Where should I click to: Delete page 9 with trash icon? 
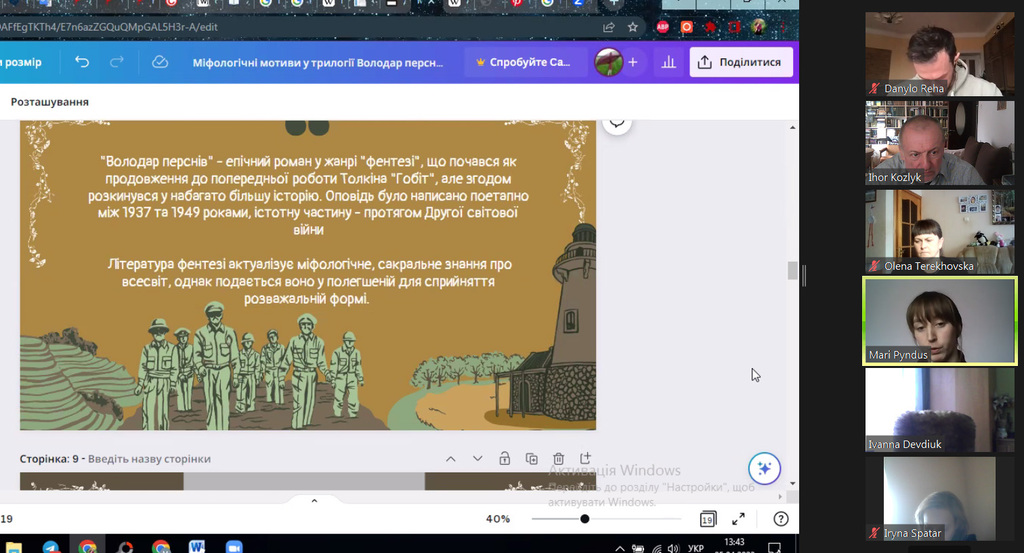click(558, 459)
